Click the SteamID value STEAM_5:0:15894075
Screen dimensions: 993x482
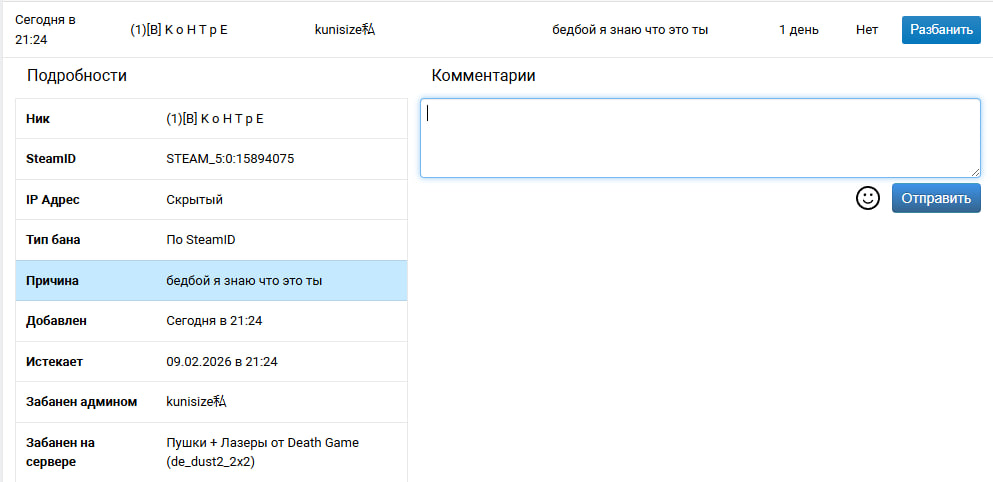click(229, 159)
